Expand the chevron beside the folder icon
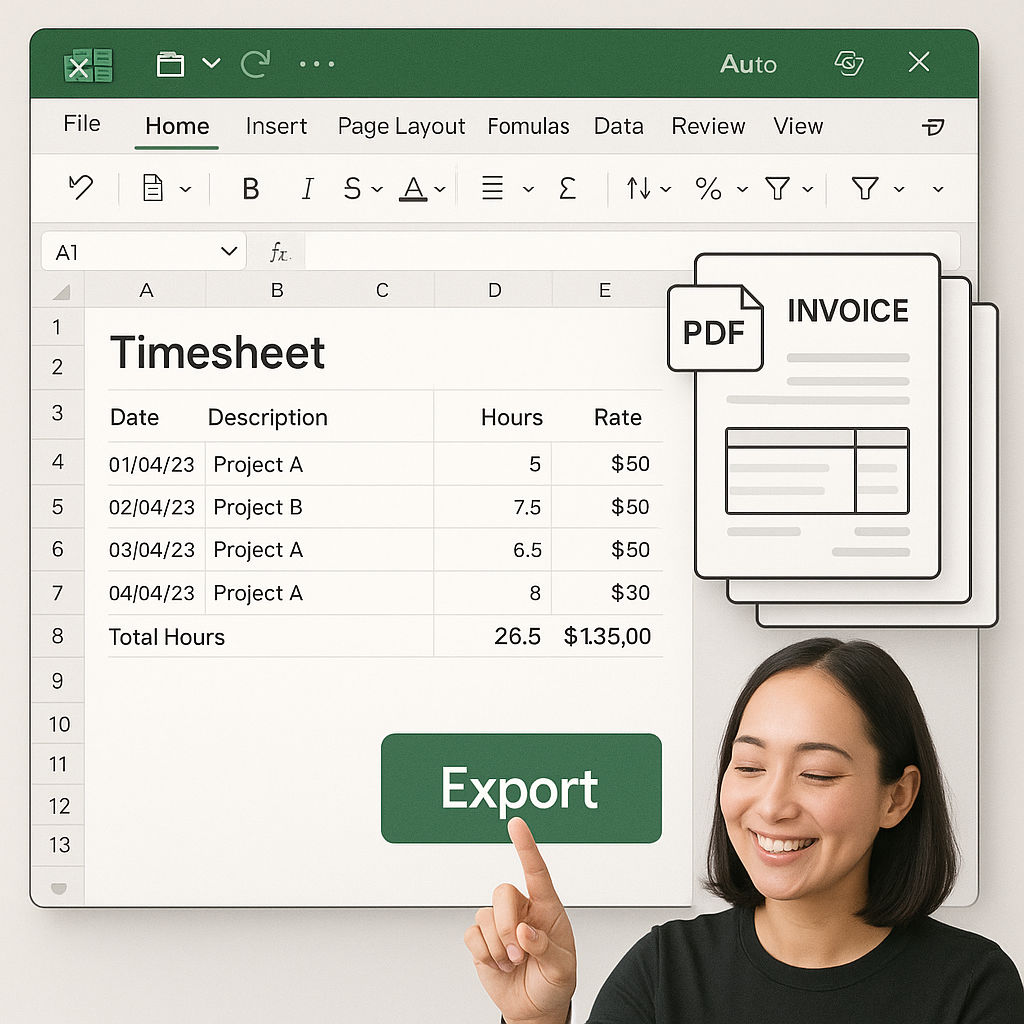1024x1024 pixels. pos(211,63)
